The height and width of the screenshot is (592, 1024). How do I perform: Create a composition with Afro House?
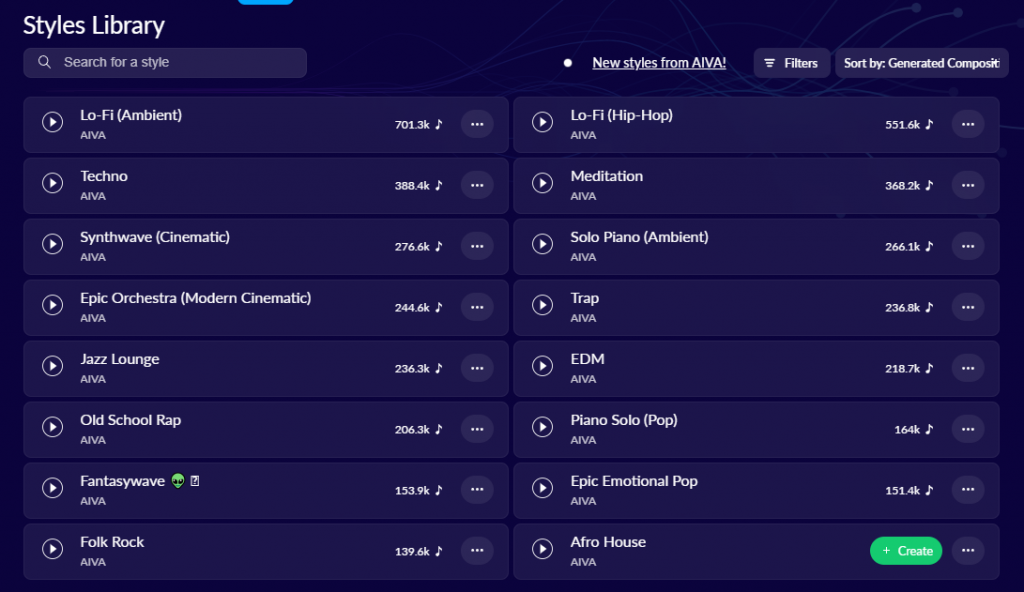pyautogui.click(x=906, y=551)
